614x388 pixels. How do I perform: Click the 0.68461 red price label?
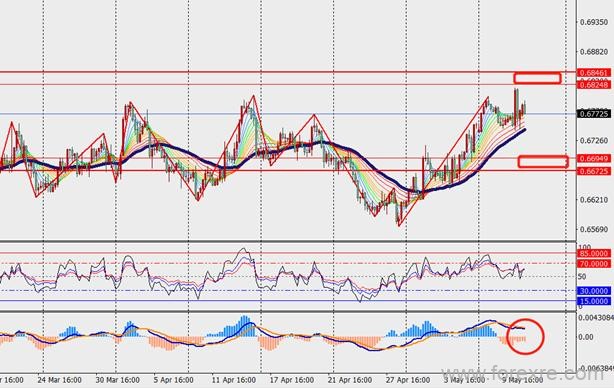[x=594, y=73]
